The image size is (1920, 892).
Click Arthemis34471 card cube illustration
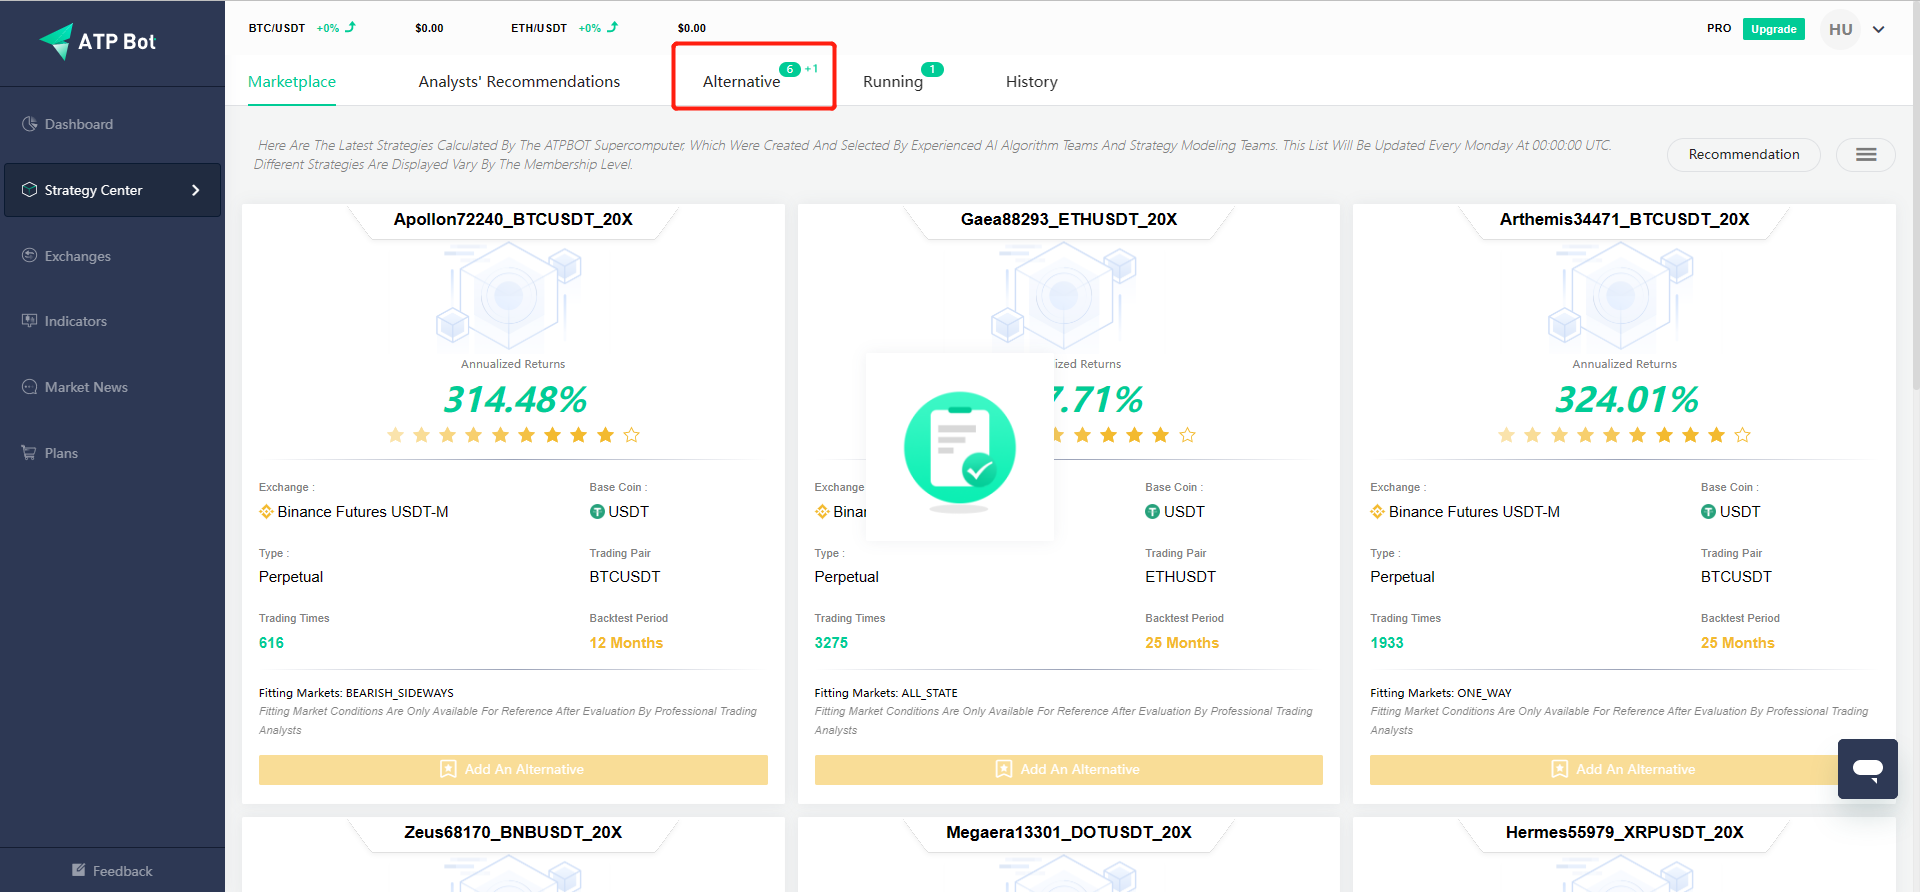[x=1621, y=296]
